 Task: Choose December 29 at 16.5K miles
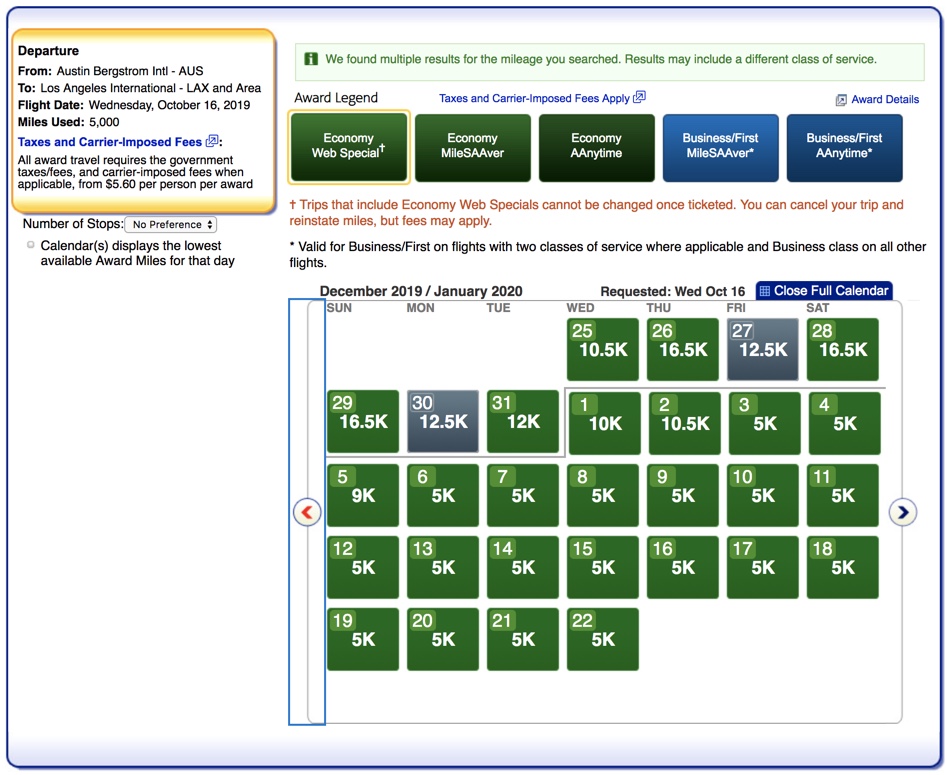pyautogui.click(x=362, y=421)
